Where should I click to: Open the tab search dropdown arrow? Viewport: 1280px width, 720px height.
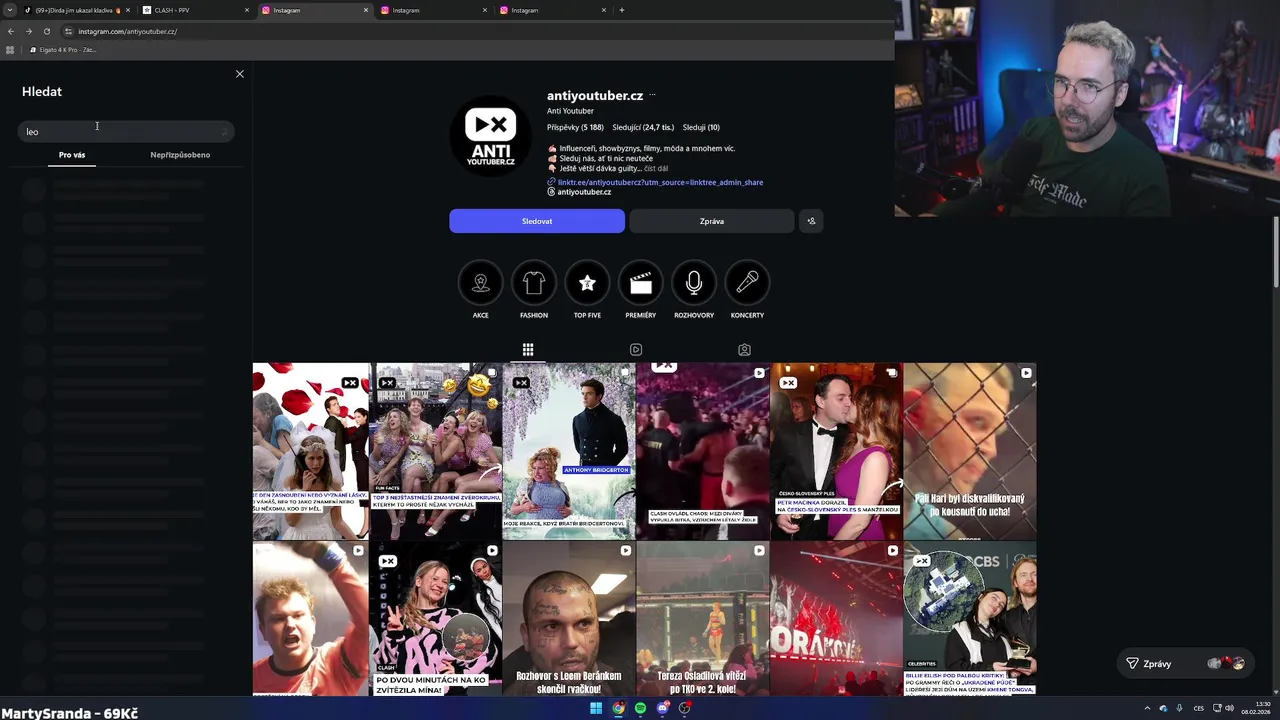8,10
